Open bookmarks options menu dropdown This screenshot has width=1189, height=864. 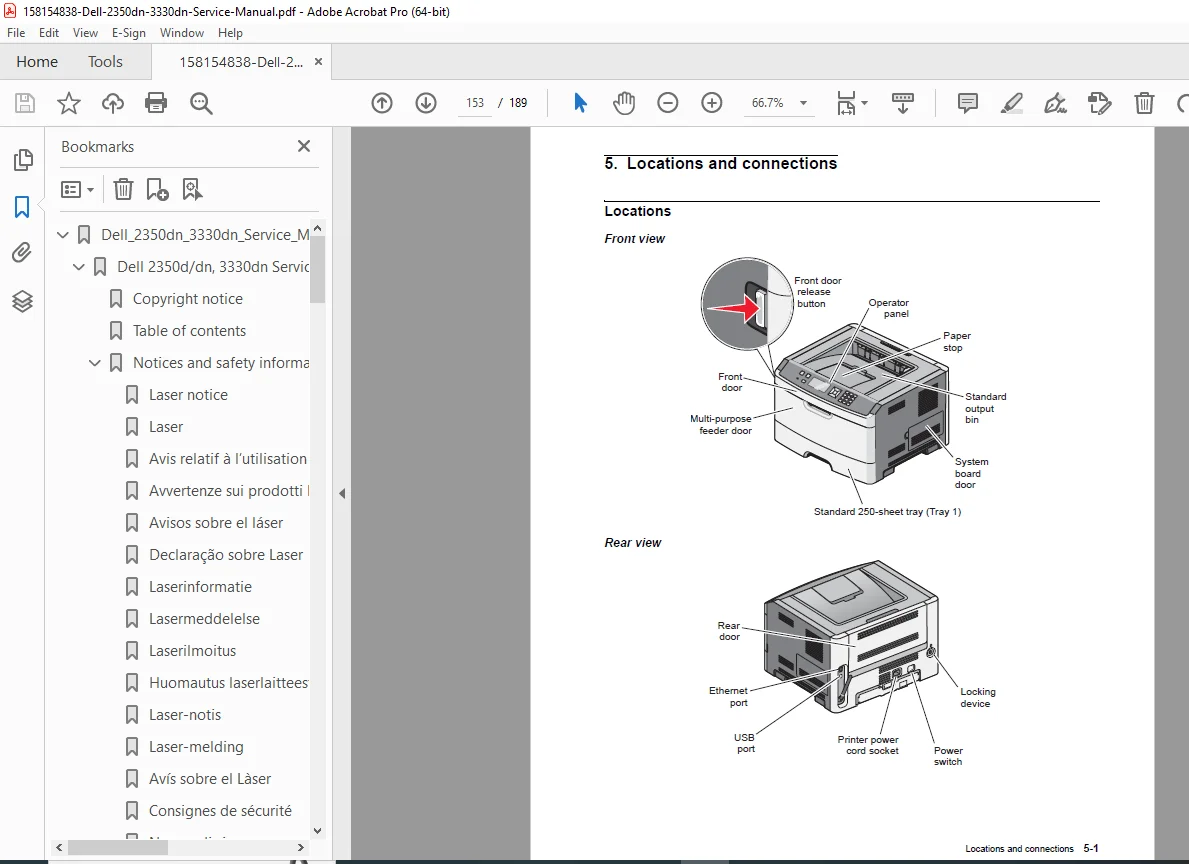click(77, 189)
